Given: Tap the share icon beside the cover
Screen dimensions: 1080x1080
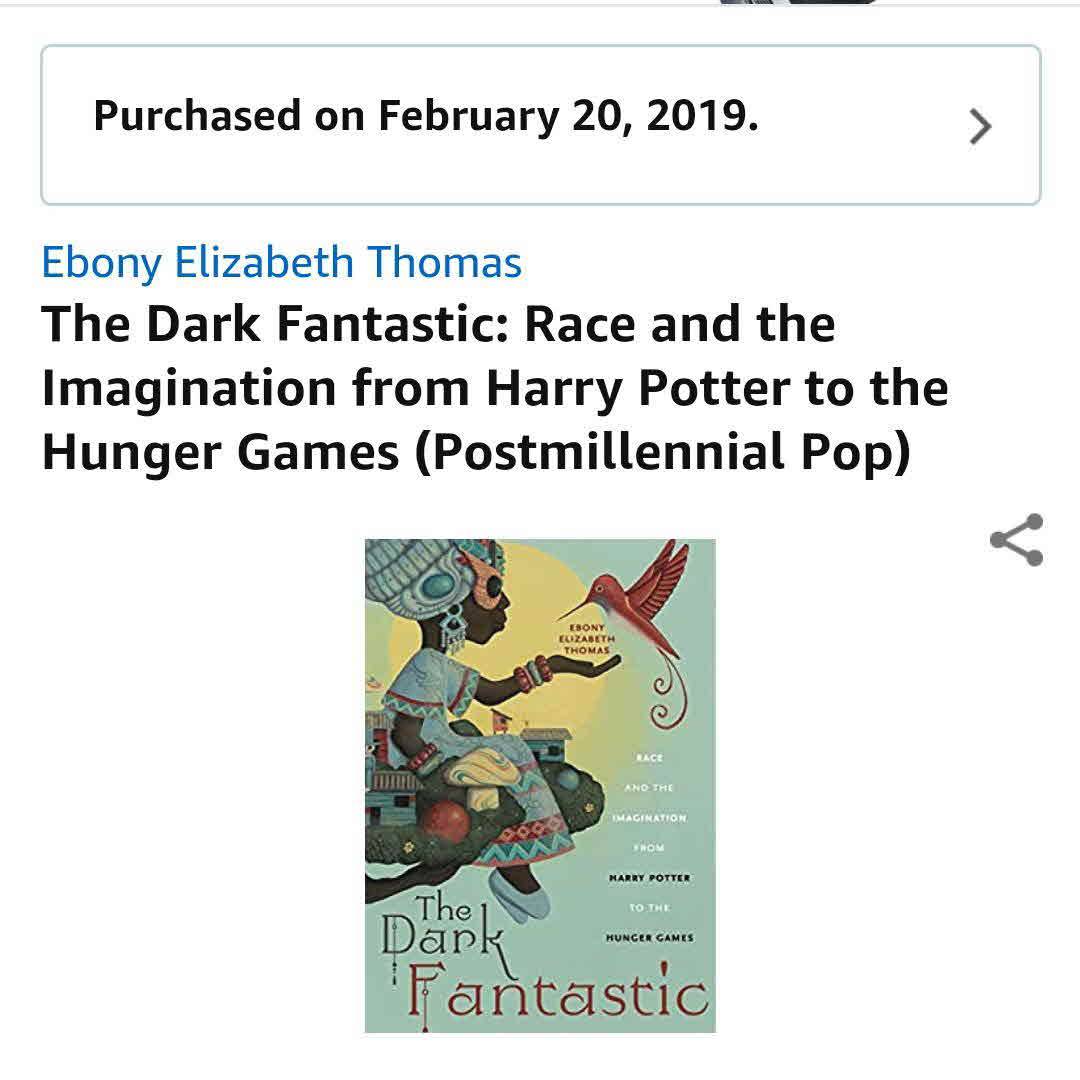Looking at the screenshot, I should coord(1017,540).
